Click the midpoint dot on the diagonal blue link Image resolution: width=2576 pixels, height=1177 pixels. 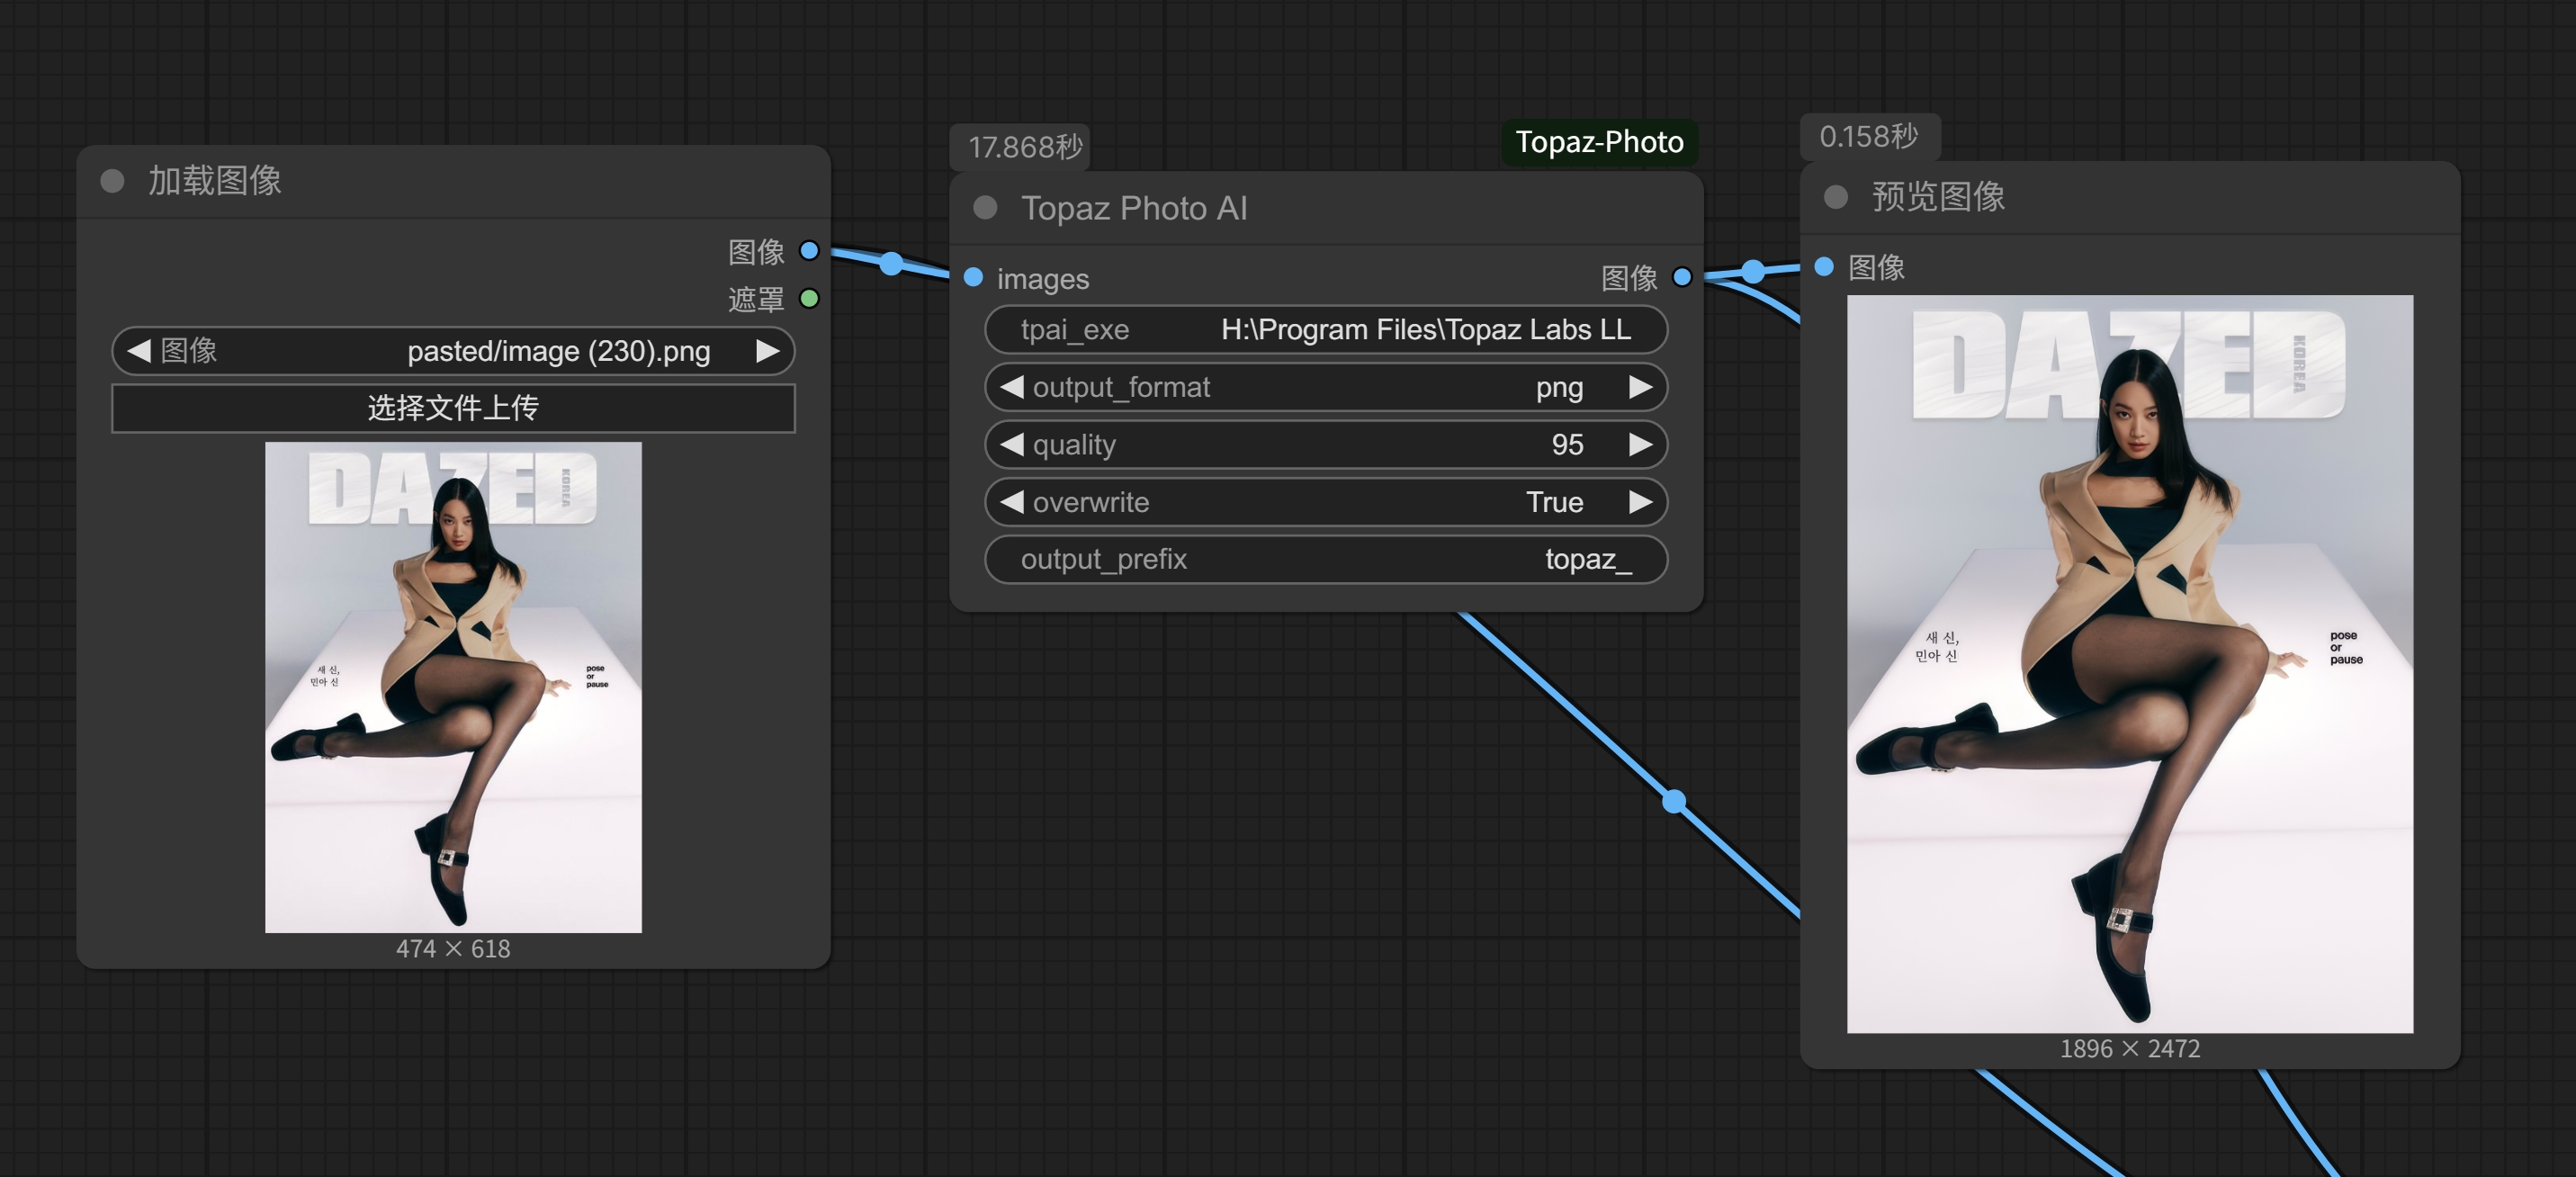[1674, 800]
